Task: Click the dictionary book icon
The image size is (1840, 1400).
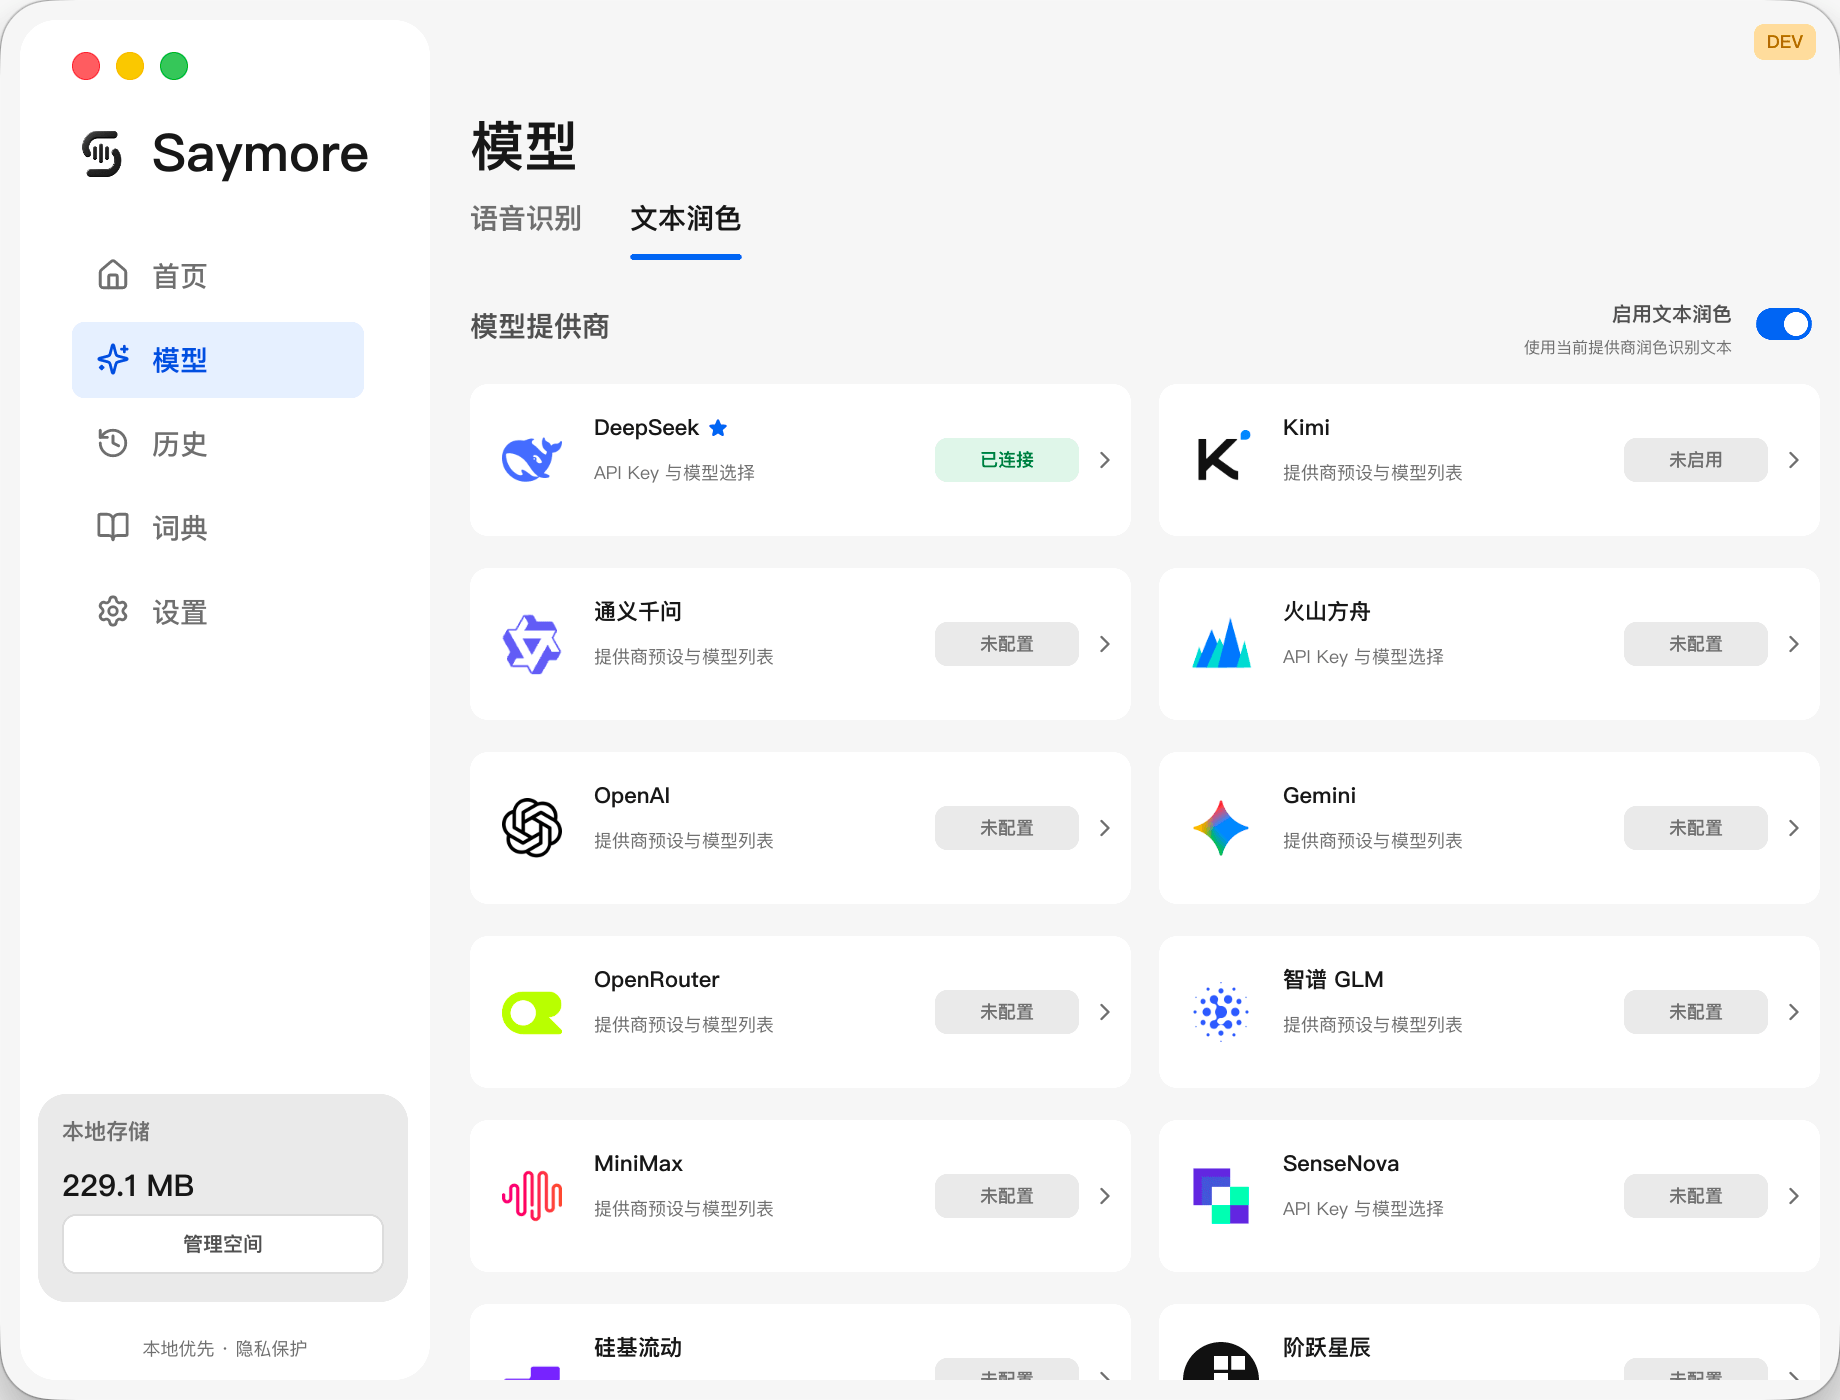Action: (113, 527)
